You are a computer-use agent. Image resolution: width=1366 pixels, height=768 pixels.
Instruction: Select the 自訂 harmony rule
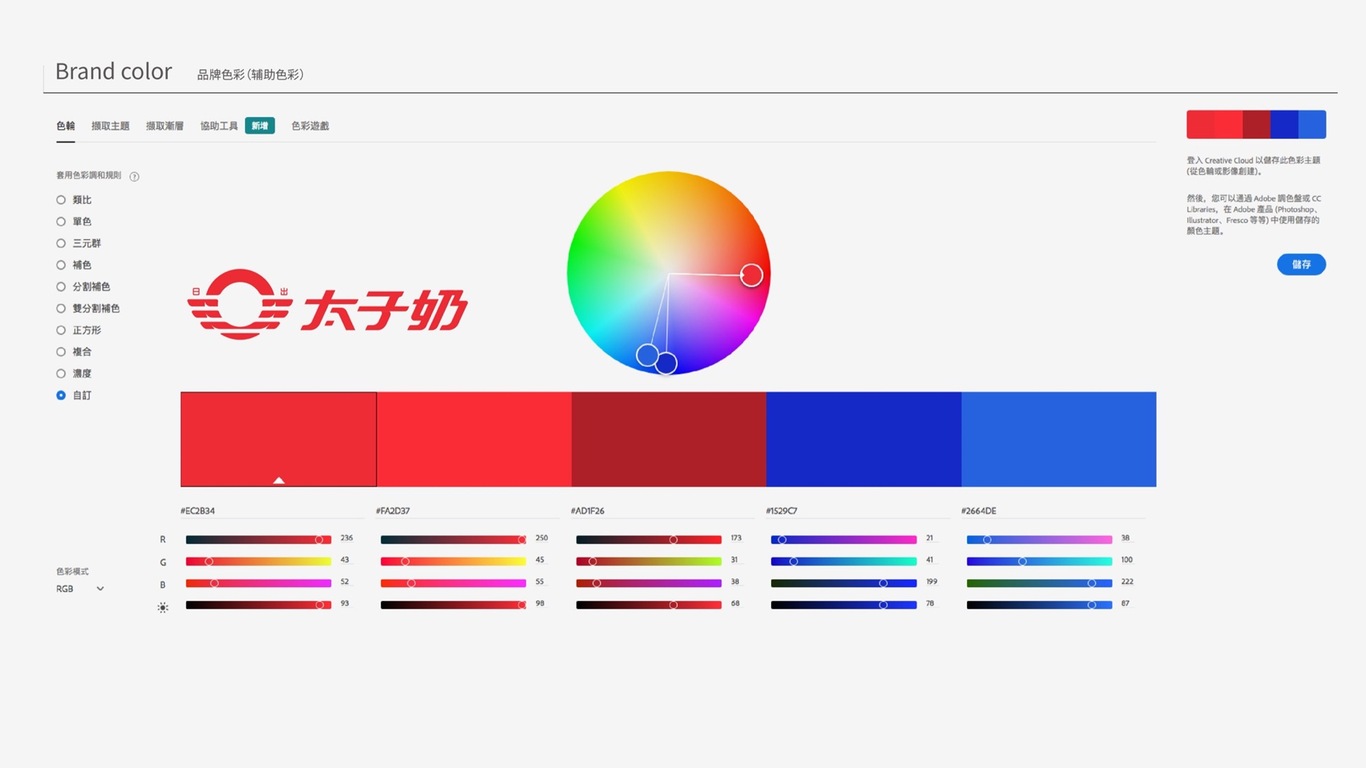point(74,395)
